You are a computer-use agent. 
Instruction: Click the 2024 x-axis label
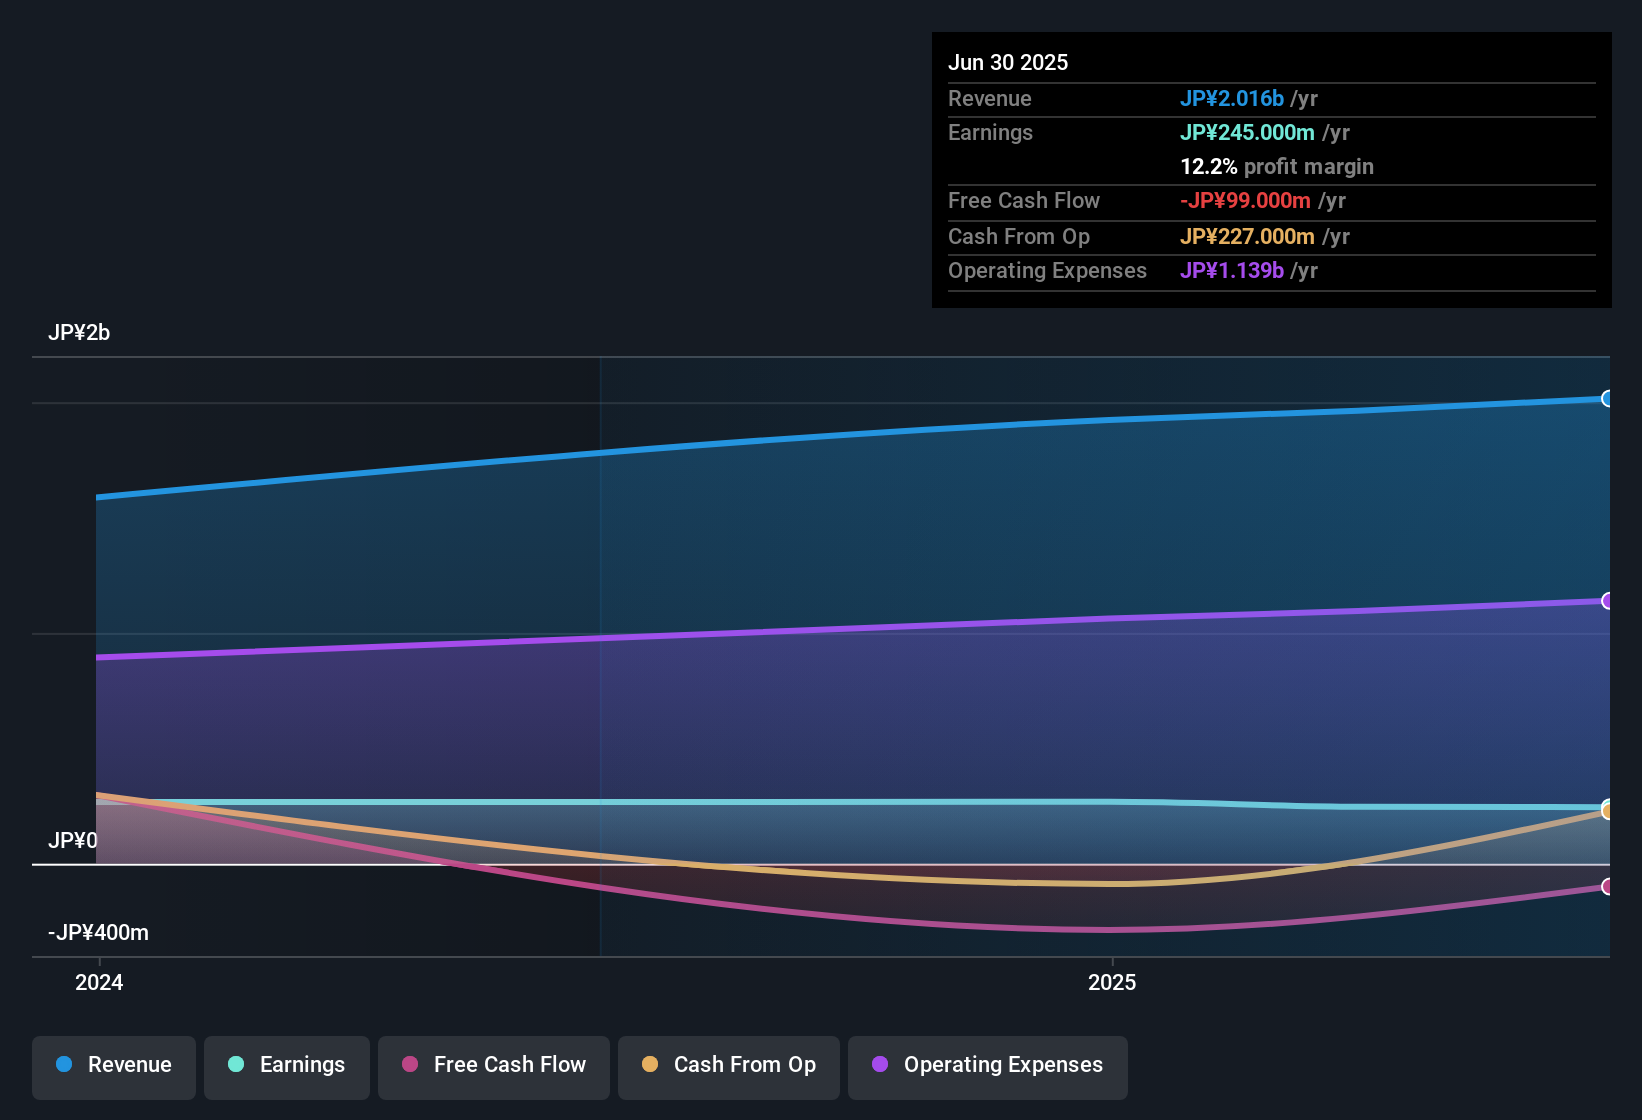pos(99,983)
